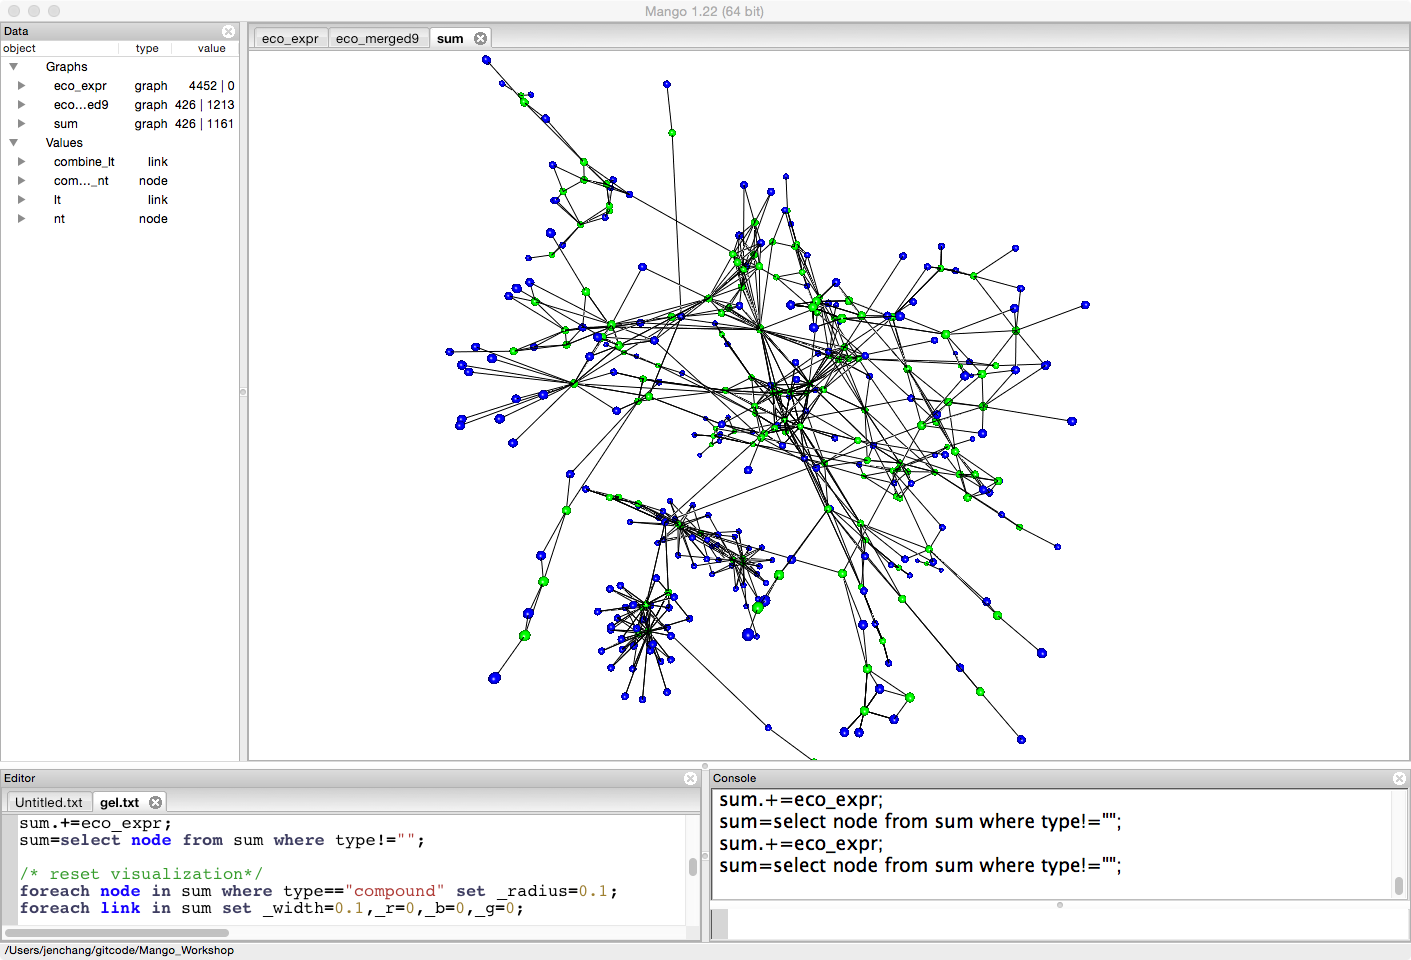Click the console command input field
This screenshot has width=1411, height=960.
tap(1060, 923)
